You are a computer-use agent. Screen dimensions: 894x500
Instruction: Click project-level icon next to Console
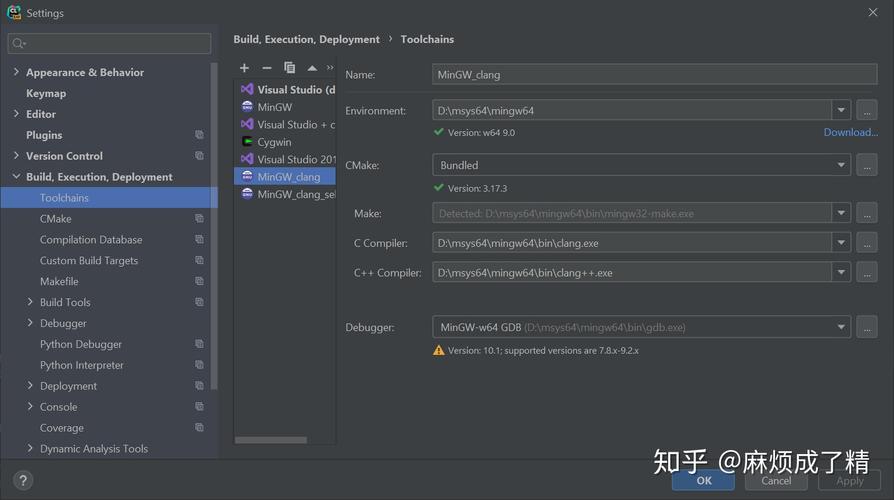coord(199,406)
